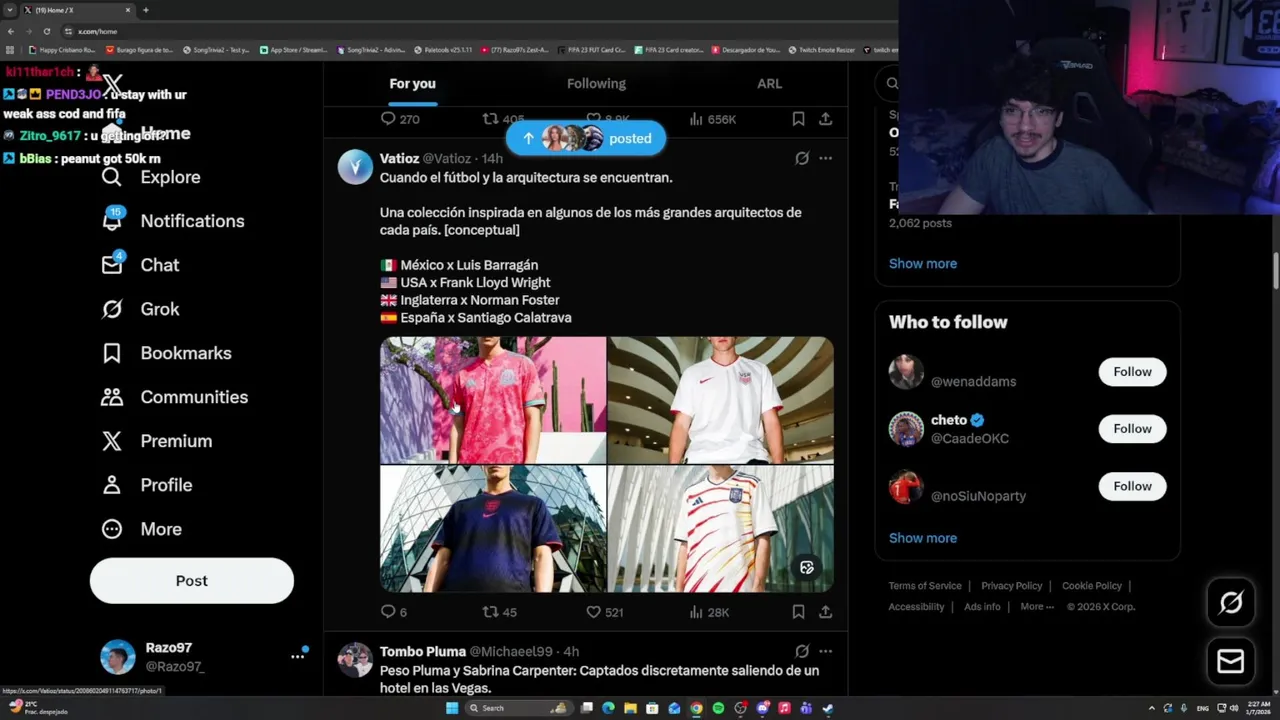Screen dimensions: 1280x720
Task: Switch to the ARL tab
Action: [x=769, y=84]
